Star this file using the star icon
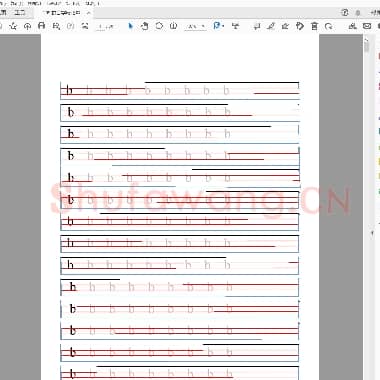380x380 pixels. pyautogui.click(x=13, y=26)
